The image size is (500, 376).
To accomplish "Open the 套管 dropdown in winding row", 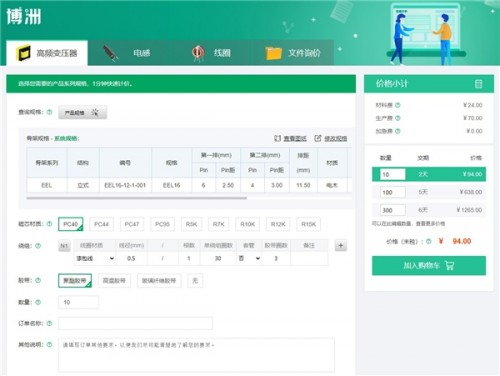I will click(249, 258).
